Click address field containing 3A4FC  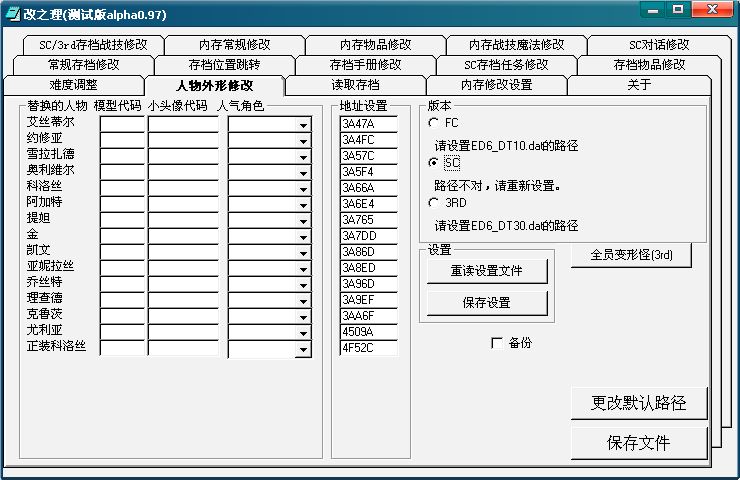point(369,140)
